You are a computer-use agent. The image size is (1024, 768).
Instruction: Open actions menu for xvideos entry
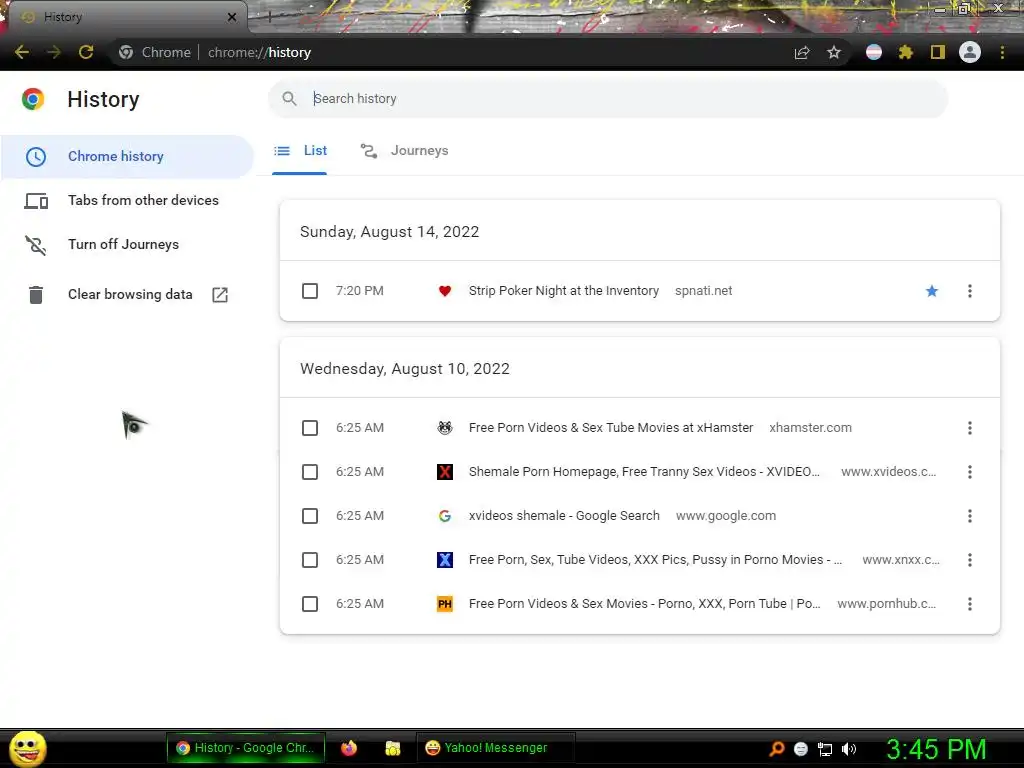click(970, 472)
